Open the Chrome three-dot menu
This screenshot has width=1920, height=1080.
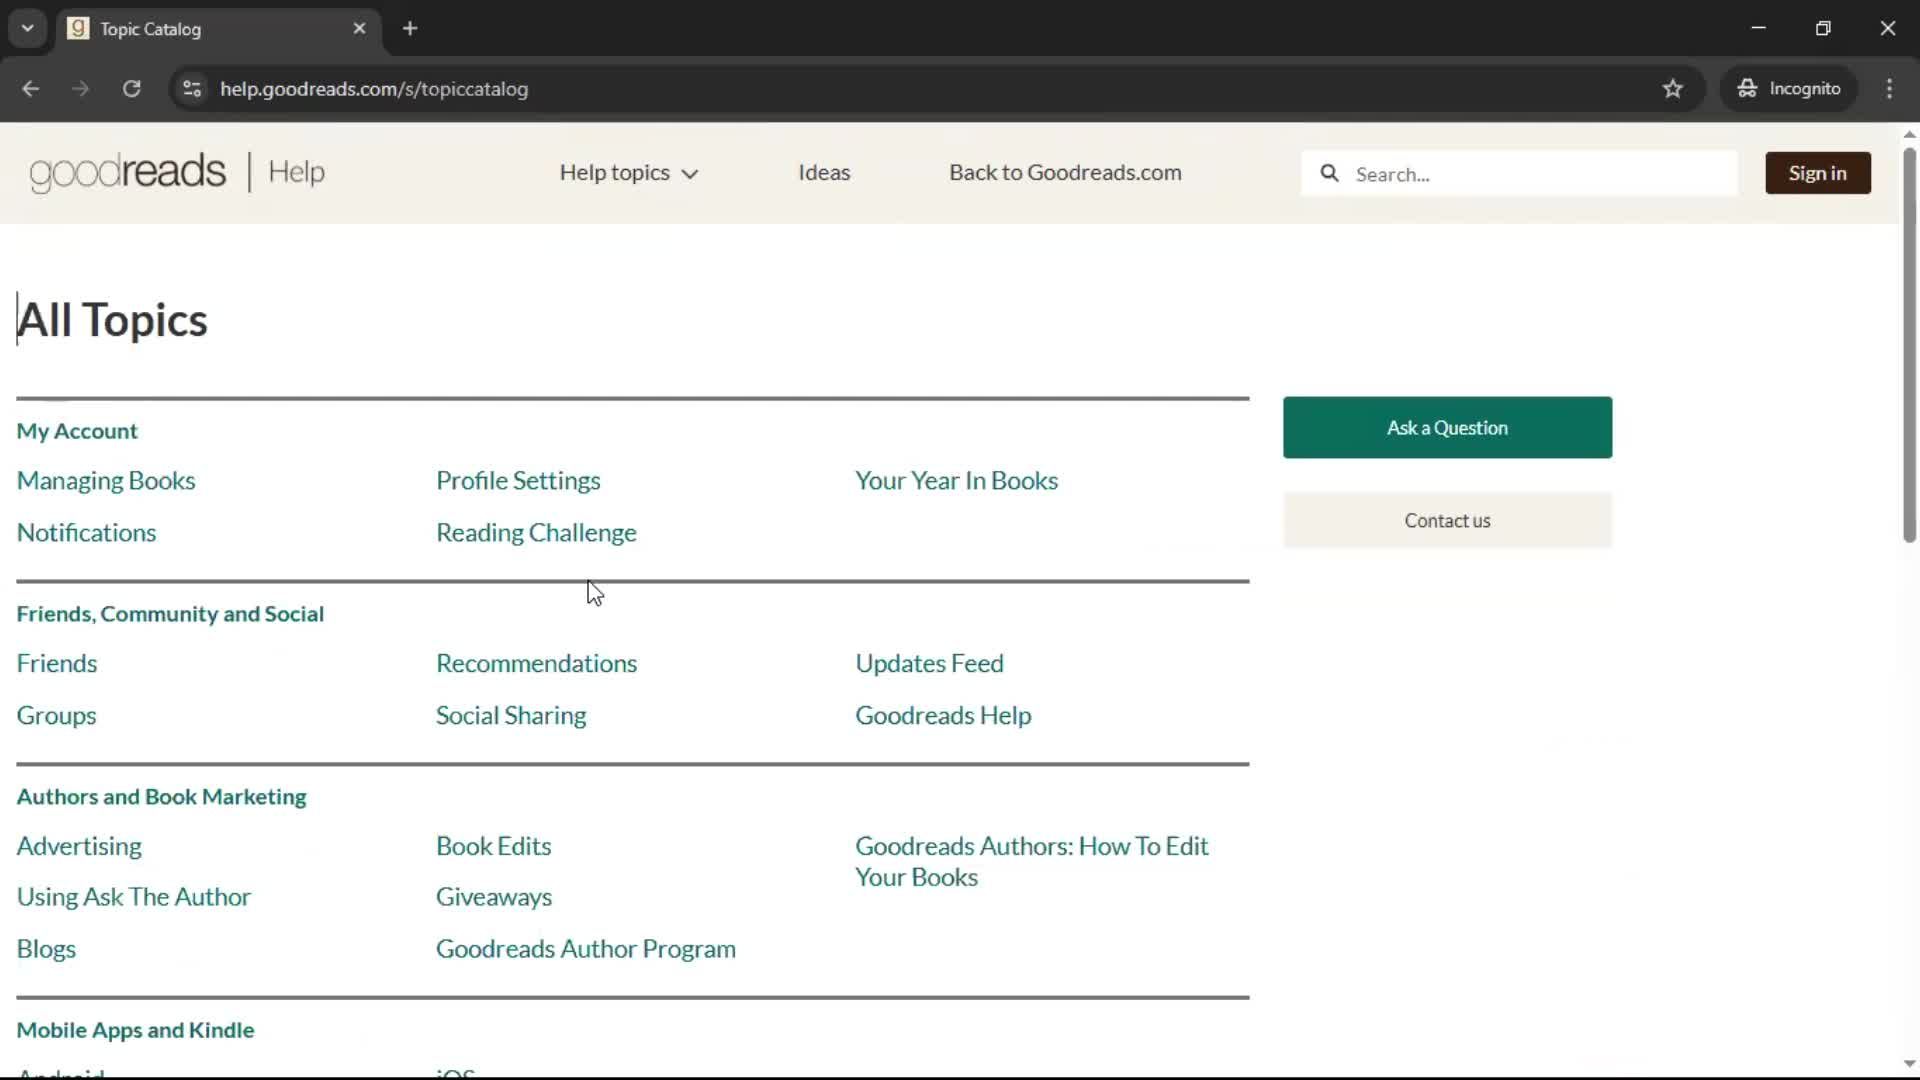click(x=1889, y=88)
